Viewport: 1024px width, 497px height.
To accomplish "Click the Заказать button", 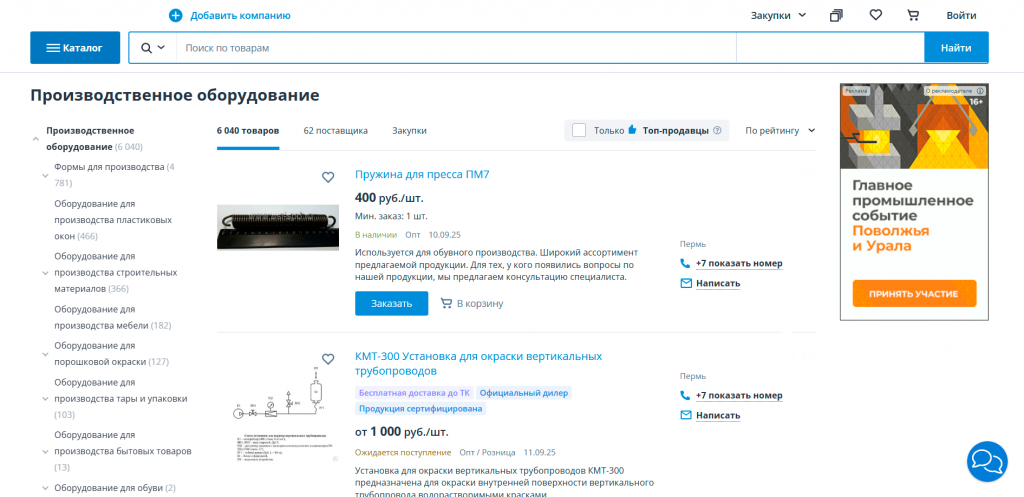I will 391,303.
